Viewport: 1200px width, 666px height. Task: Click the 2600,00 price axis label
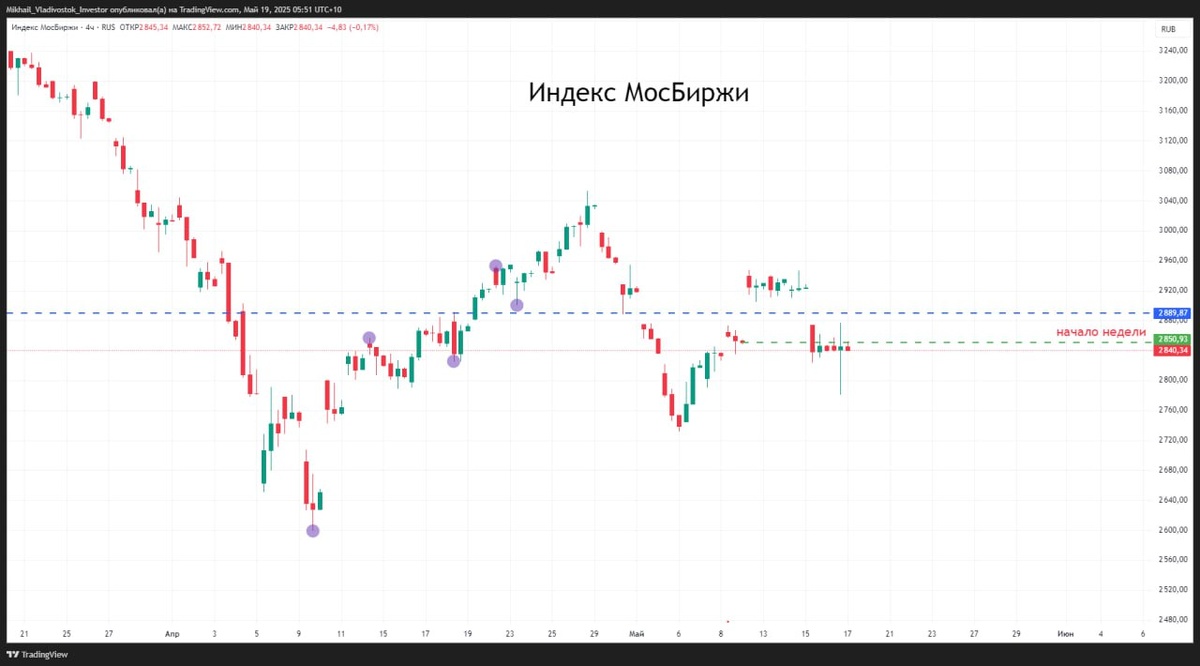1171,530
